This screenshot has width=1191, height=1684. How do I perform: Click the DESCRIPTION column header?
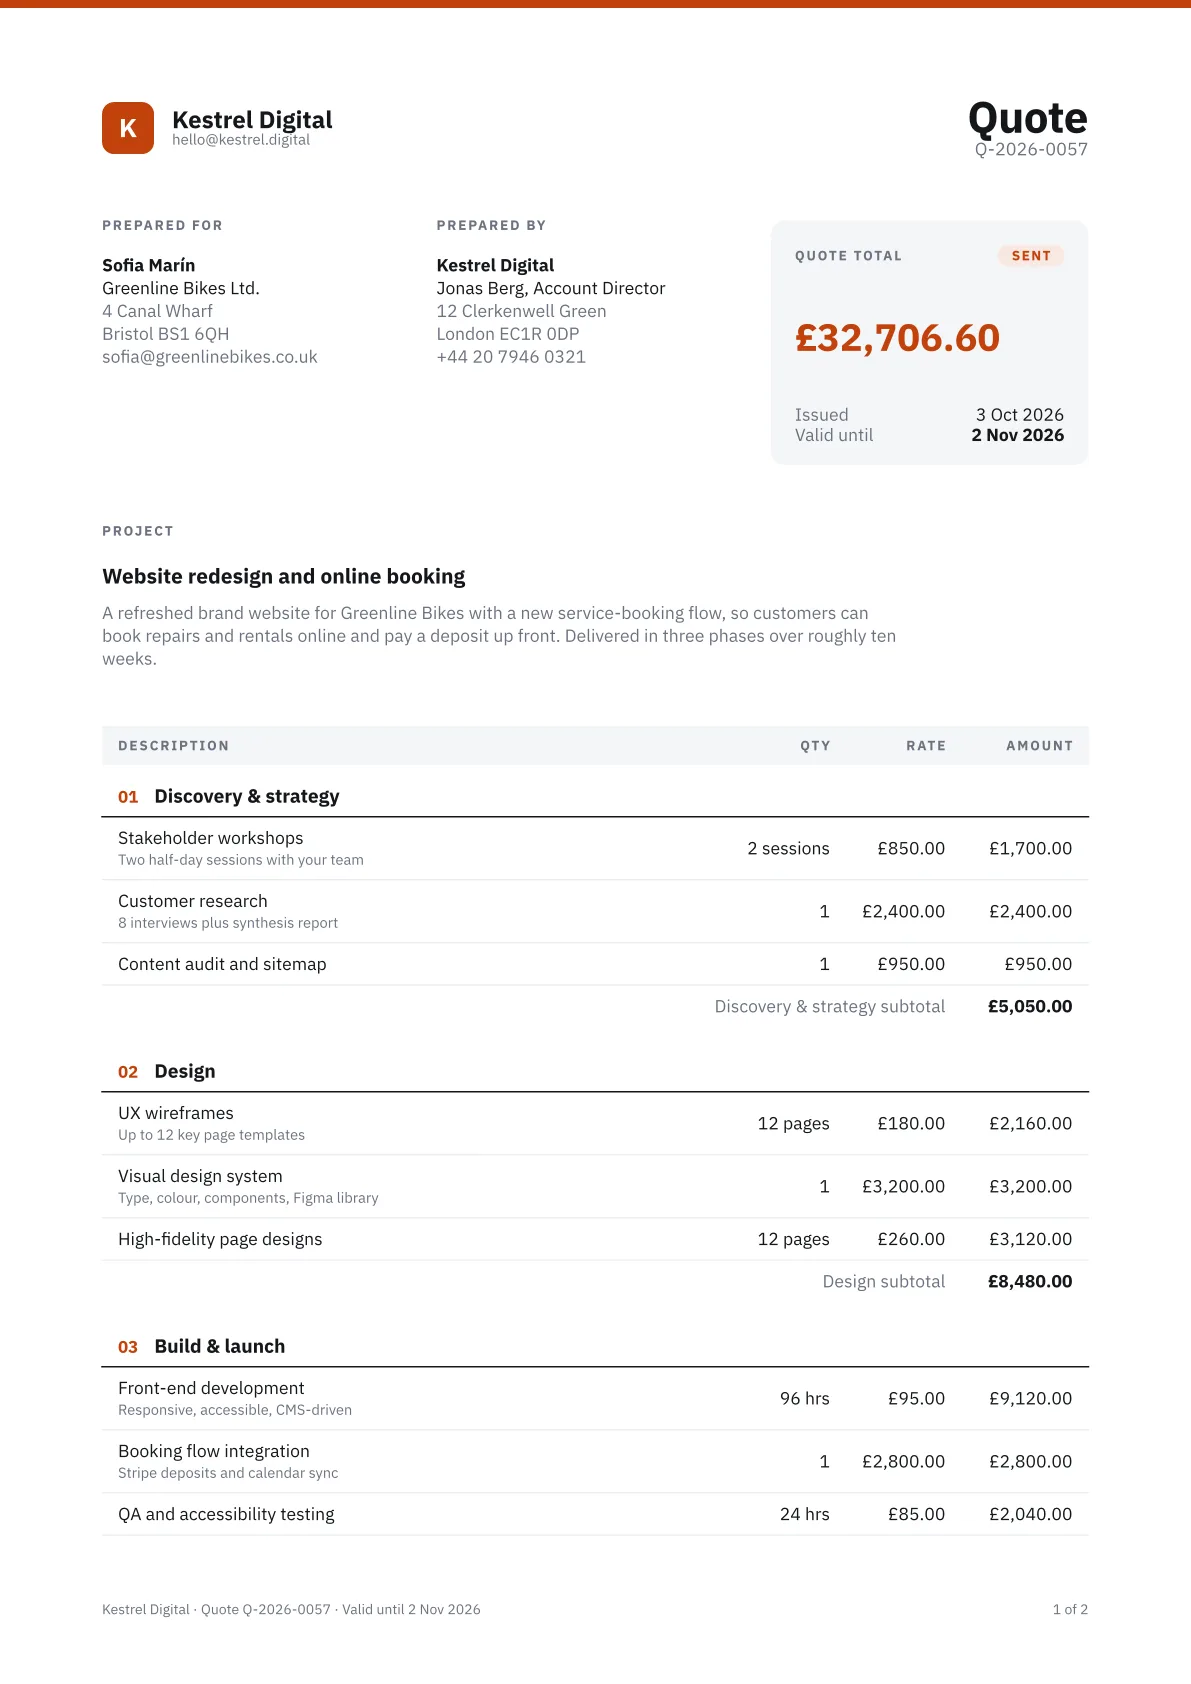coord(174,746)
